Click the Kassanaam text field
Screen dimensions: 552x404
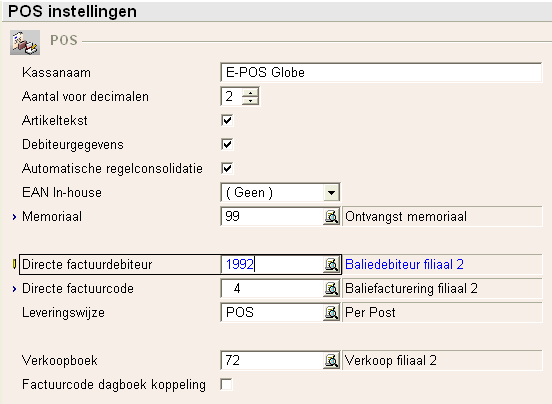click(381, 72)
